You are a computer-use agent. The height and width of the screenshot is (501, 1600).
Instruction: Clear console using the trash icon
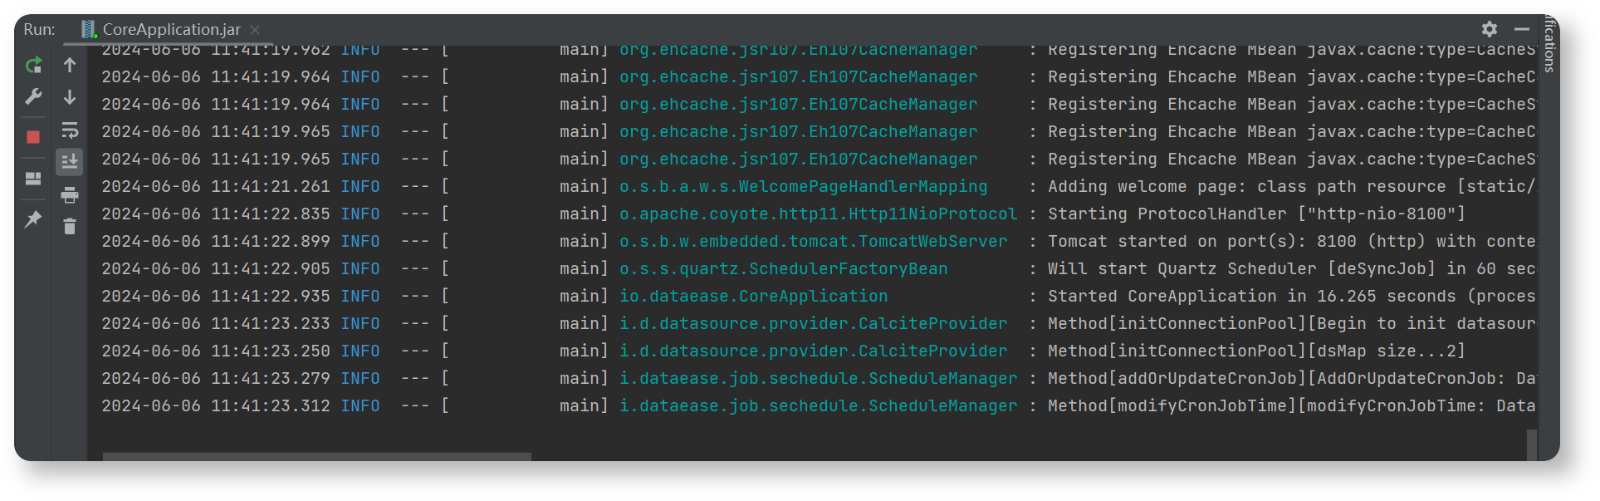[x=70, y=227]
